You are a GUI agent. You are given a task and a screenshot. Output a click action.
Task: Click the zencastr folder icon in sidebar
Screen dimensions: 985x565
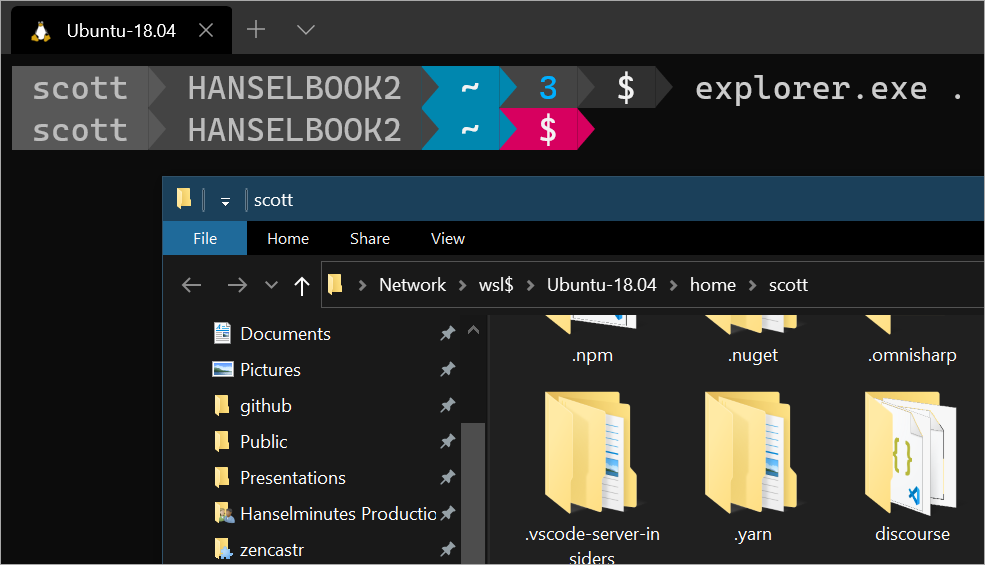223,549
